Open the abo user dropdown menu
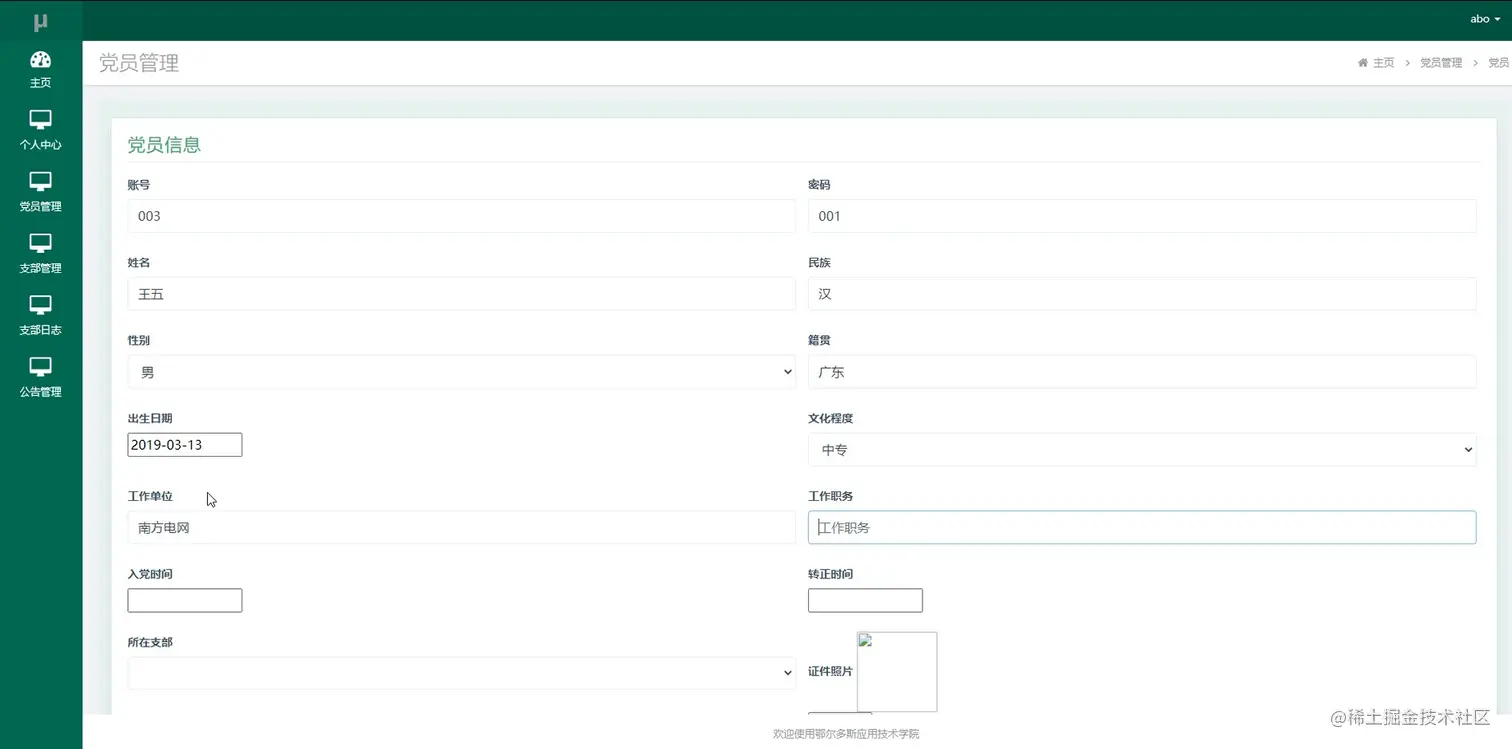 pyautogui.click(x=1485, y=19)
